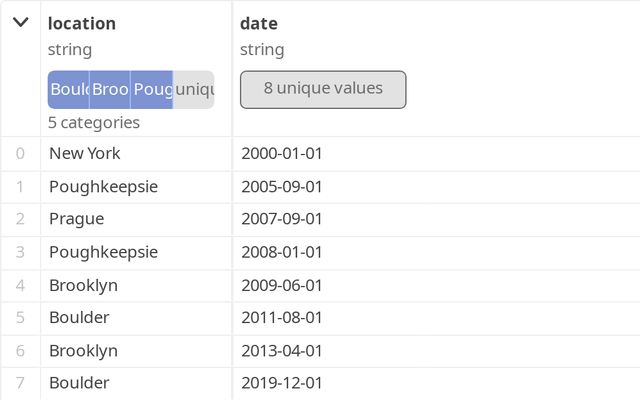Select the Prague location cell

[136, 219]
